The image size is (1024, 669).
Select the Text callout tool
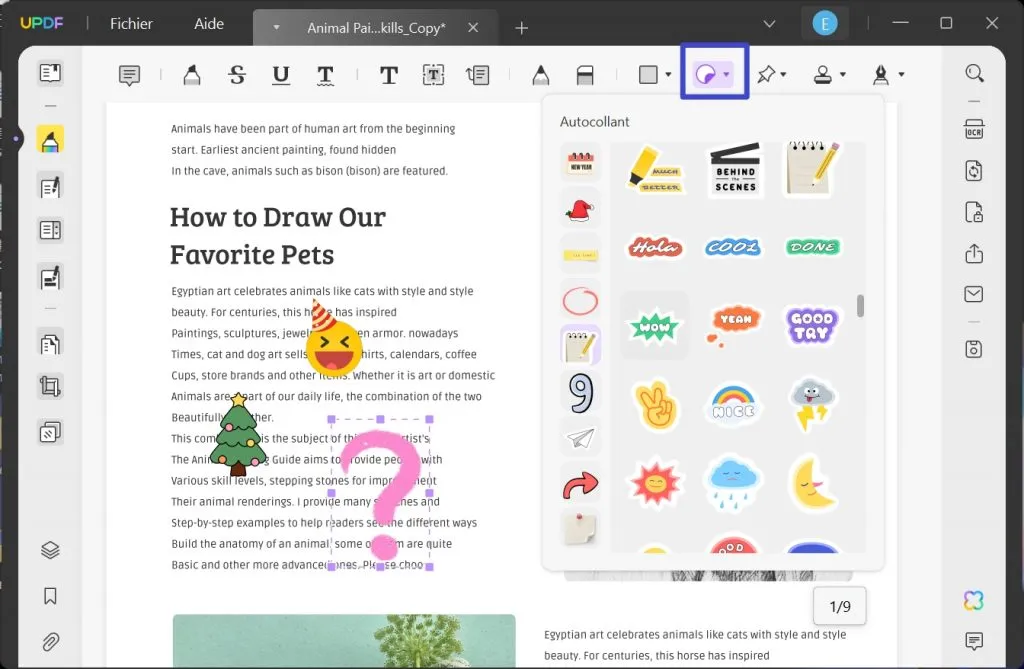(x=477, y=75)
